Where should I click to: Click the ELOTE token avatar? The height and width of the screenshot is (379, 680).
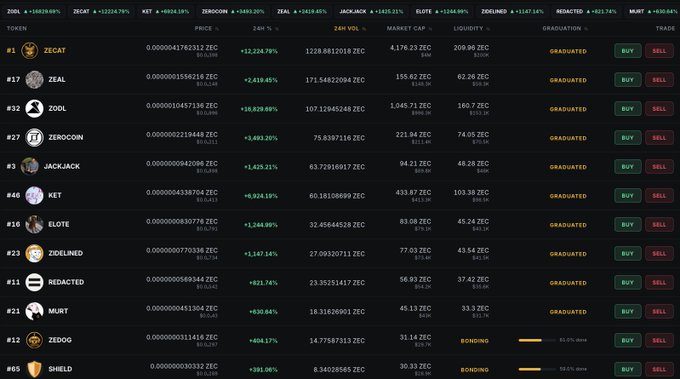click(34, 224)
